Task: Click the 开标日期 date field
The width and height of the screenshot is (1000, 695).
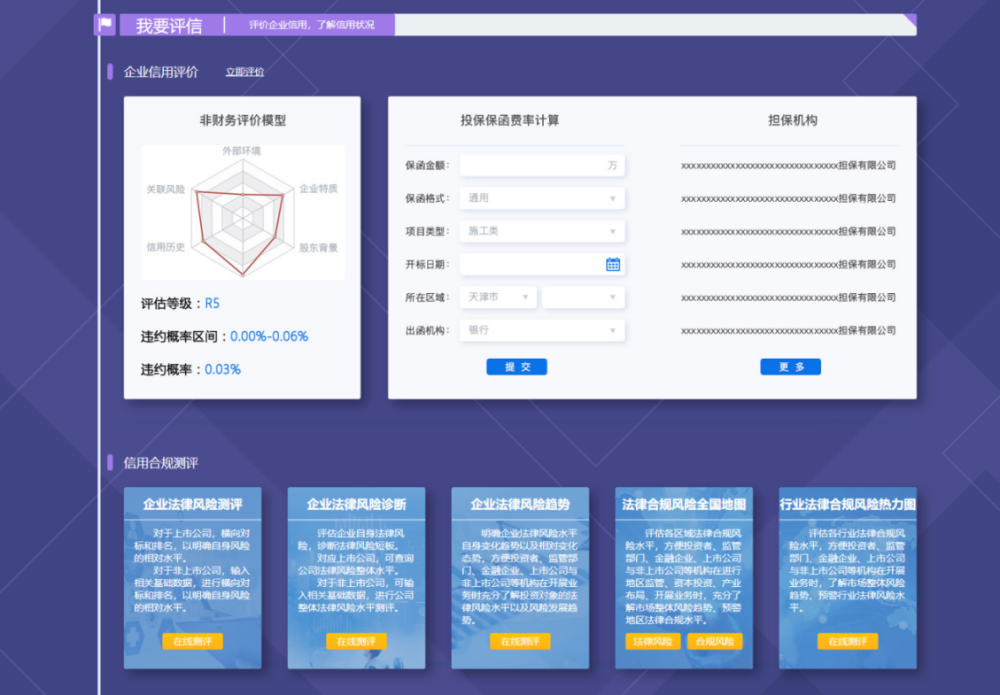Action: (530, 265)
